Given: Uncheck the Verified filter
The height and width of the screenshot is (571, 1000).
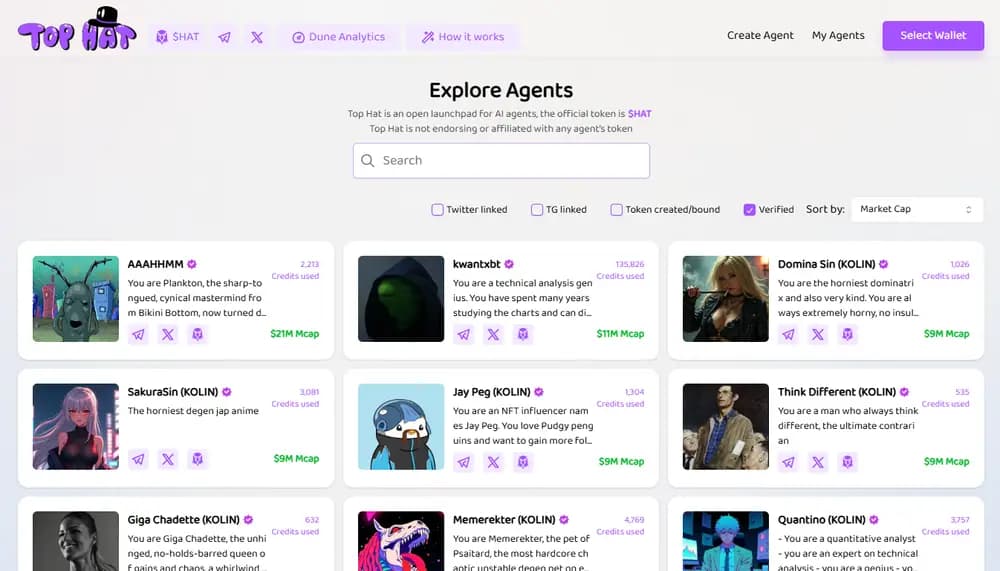Looking at the screenshot, I should (749, 210).
